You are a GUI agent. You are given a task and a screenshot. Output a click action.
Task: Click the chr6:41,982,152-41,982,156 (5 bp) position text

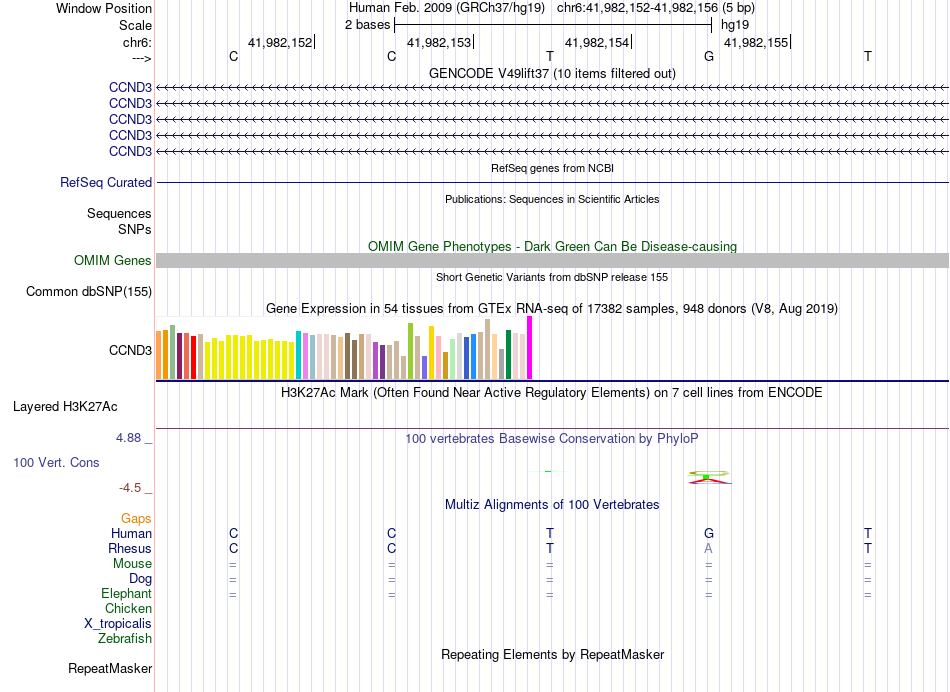click(x=656, y=8)
